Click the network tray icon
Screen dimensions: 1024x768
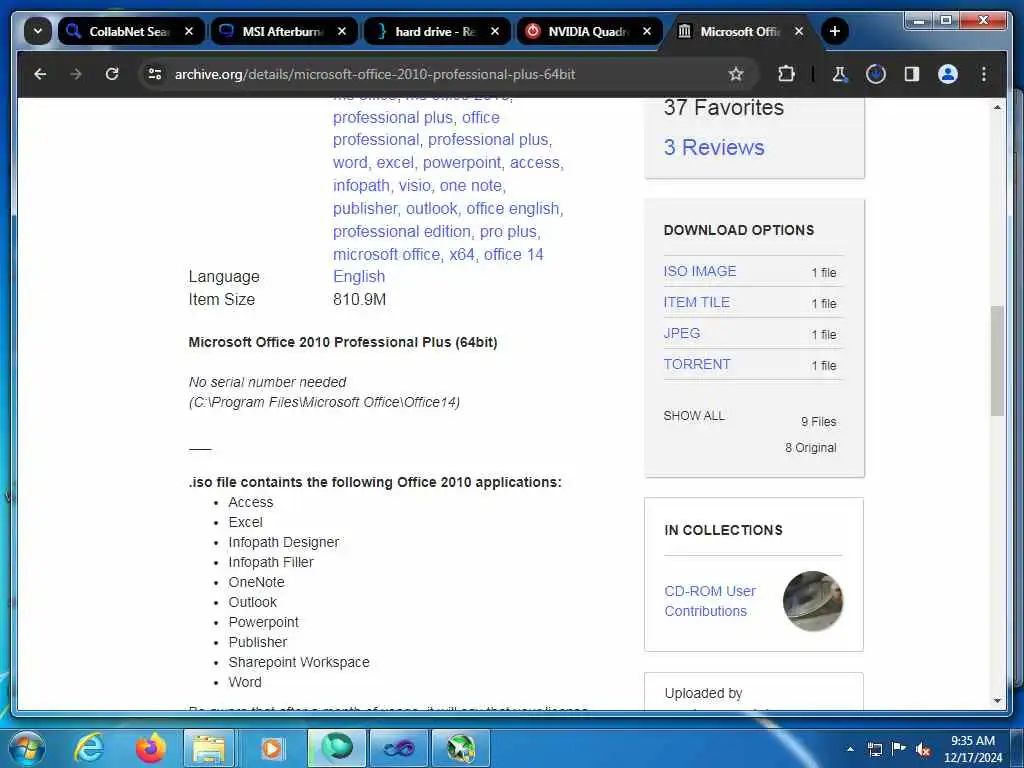[874, 749]
